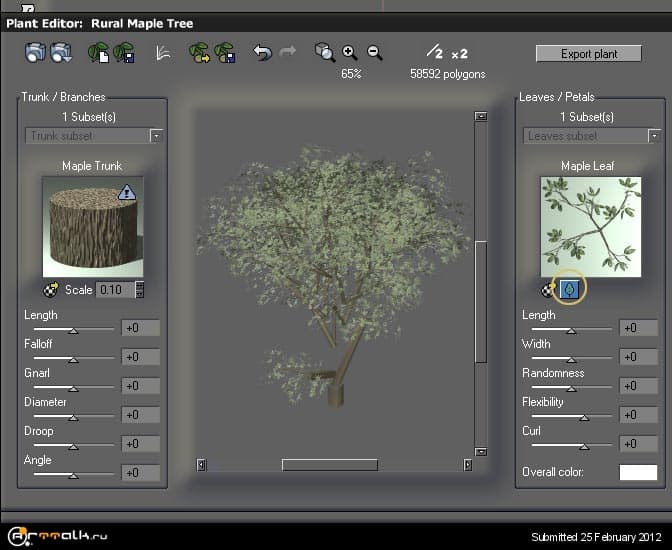Click the divide-by-2 polygon reduction icon
The image size is (672, 550).
tap(433, 51)
